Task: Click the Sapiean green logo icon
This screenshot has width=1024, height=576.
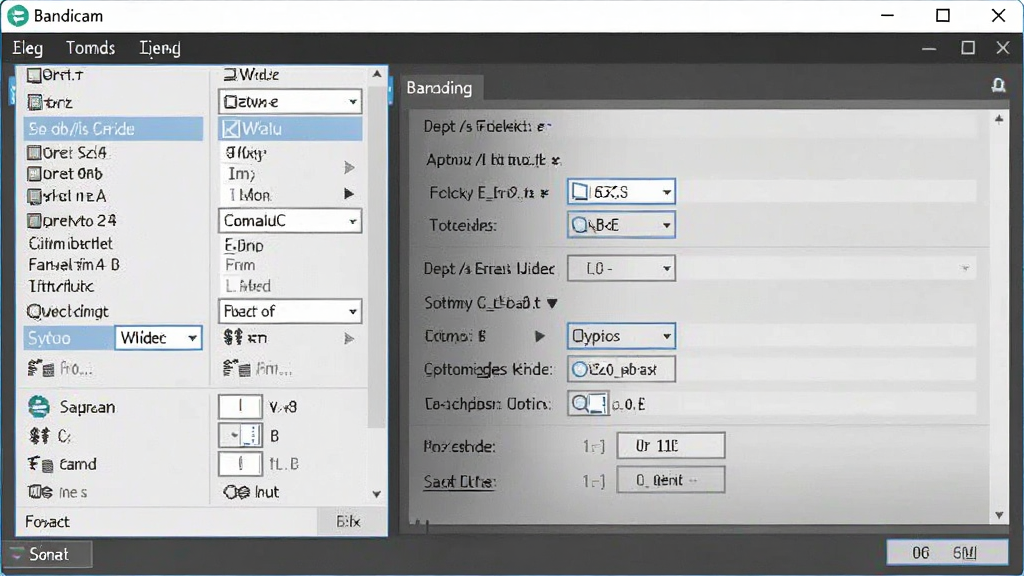Action: pyautogui.click(x=39, y=407)
